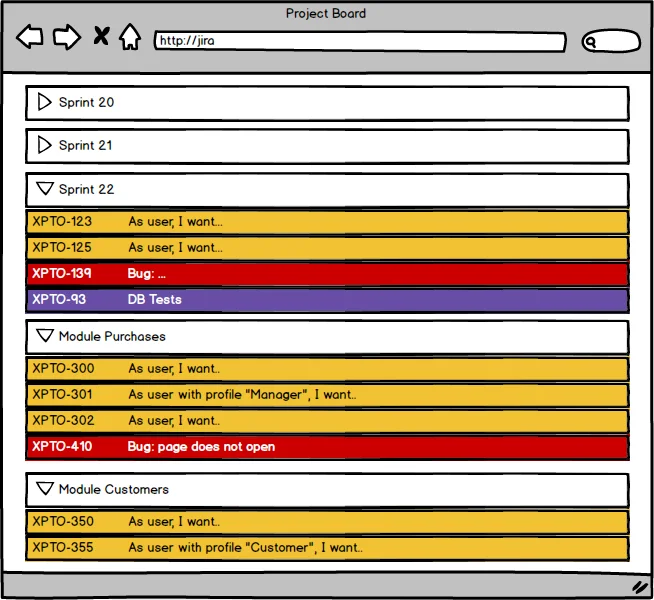Open issue XPTO-300
Screen dimensions: 654x600
(327, 369)
